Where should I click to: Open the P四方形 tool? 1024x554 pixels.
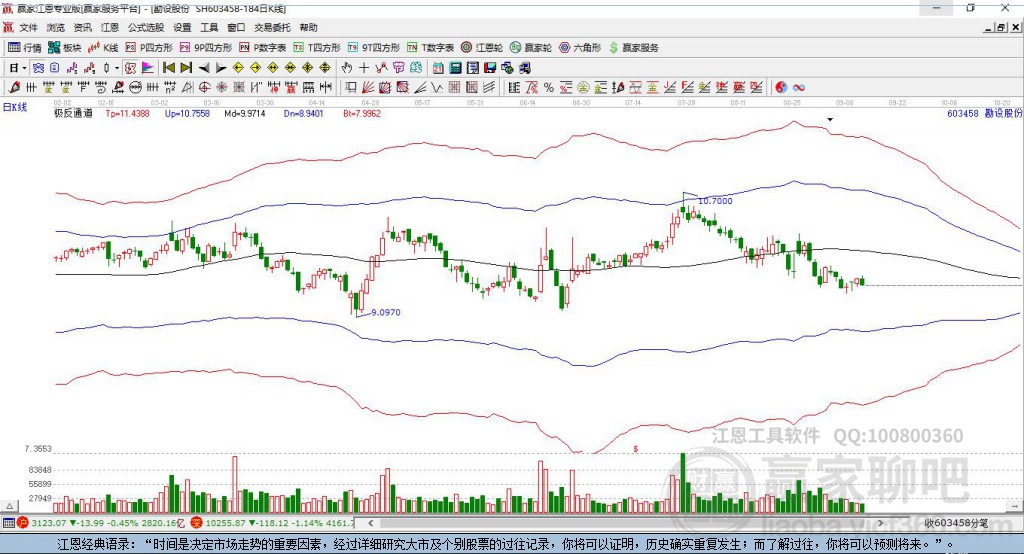pyautogui.click(x=149, y=48)
